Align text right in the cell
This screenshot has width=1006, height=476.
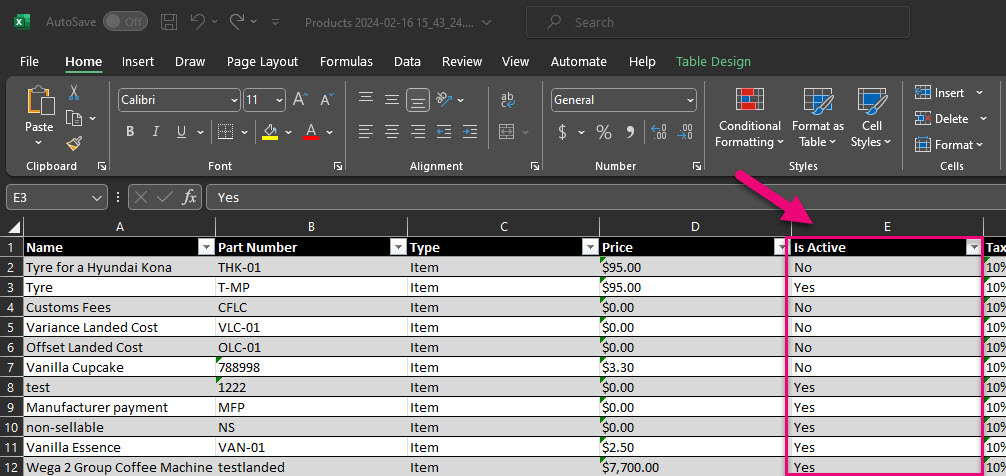[418, 132]
